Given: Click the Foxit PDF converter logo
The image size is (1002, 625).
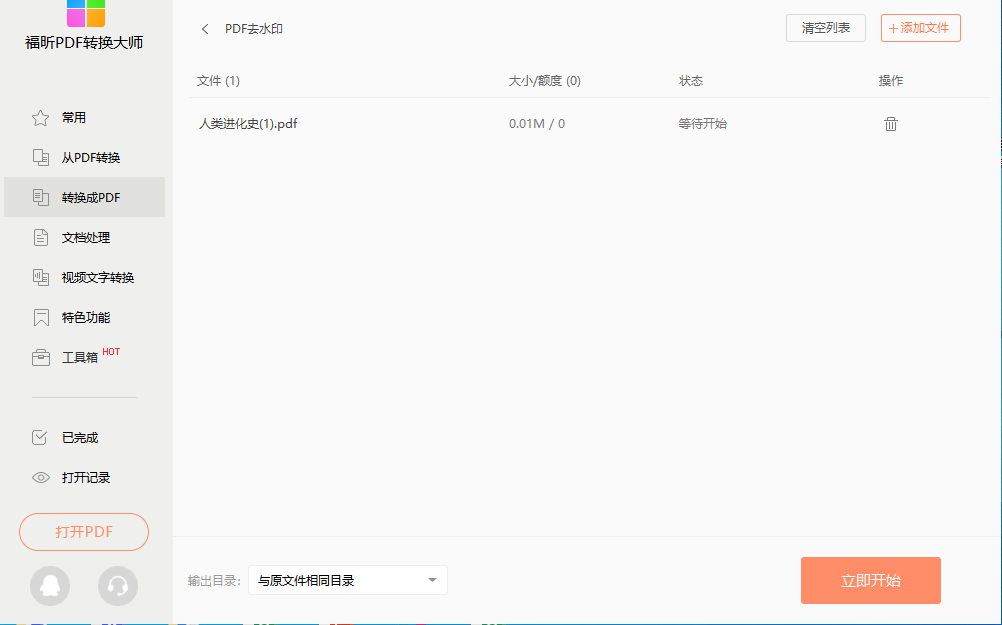Looking at the screenshot, I should 86,13.
